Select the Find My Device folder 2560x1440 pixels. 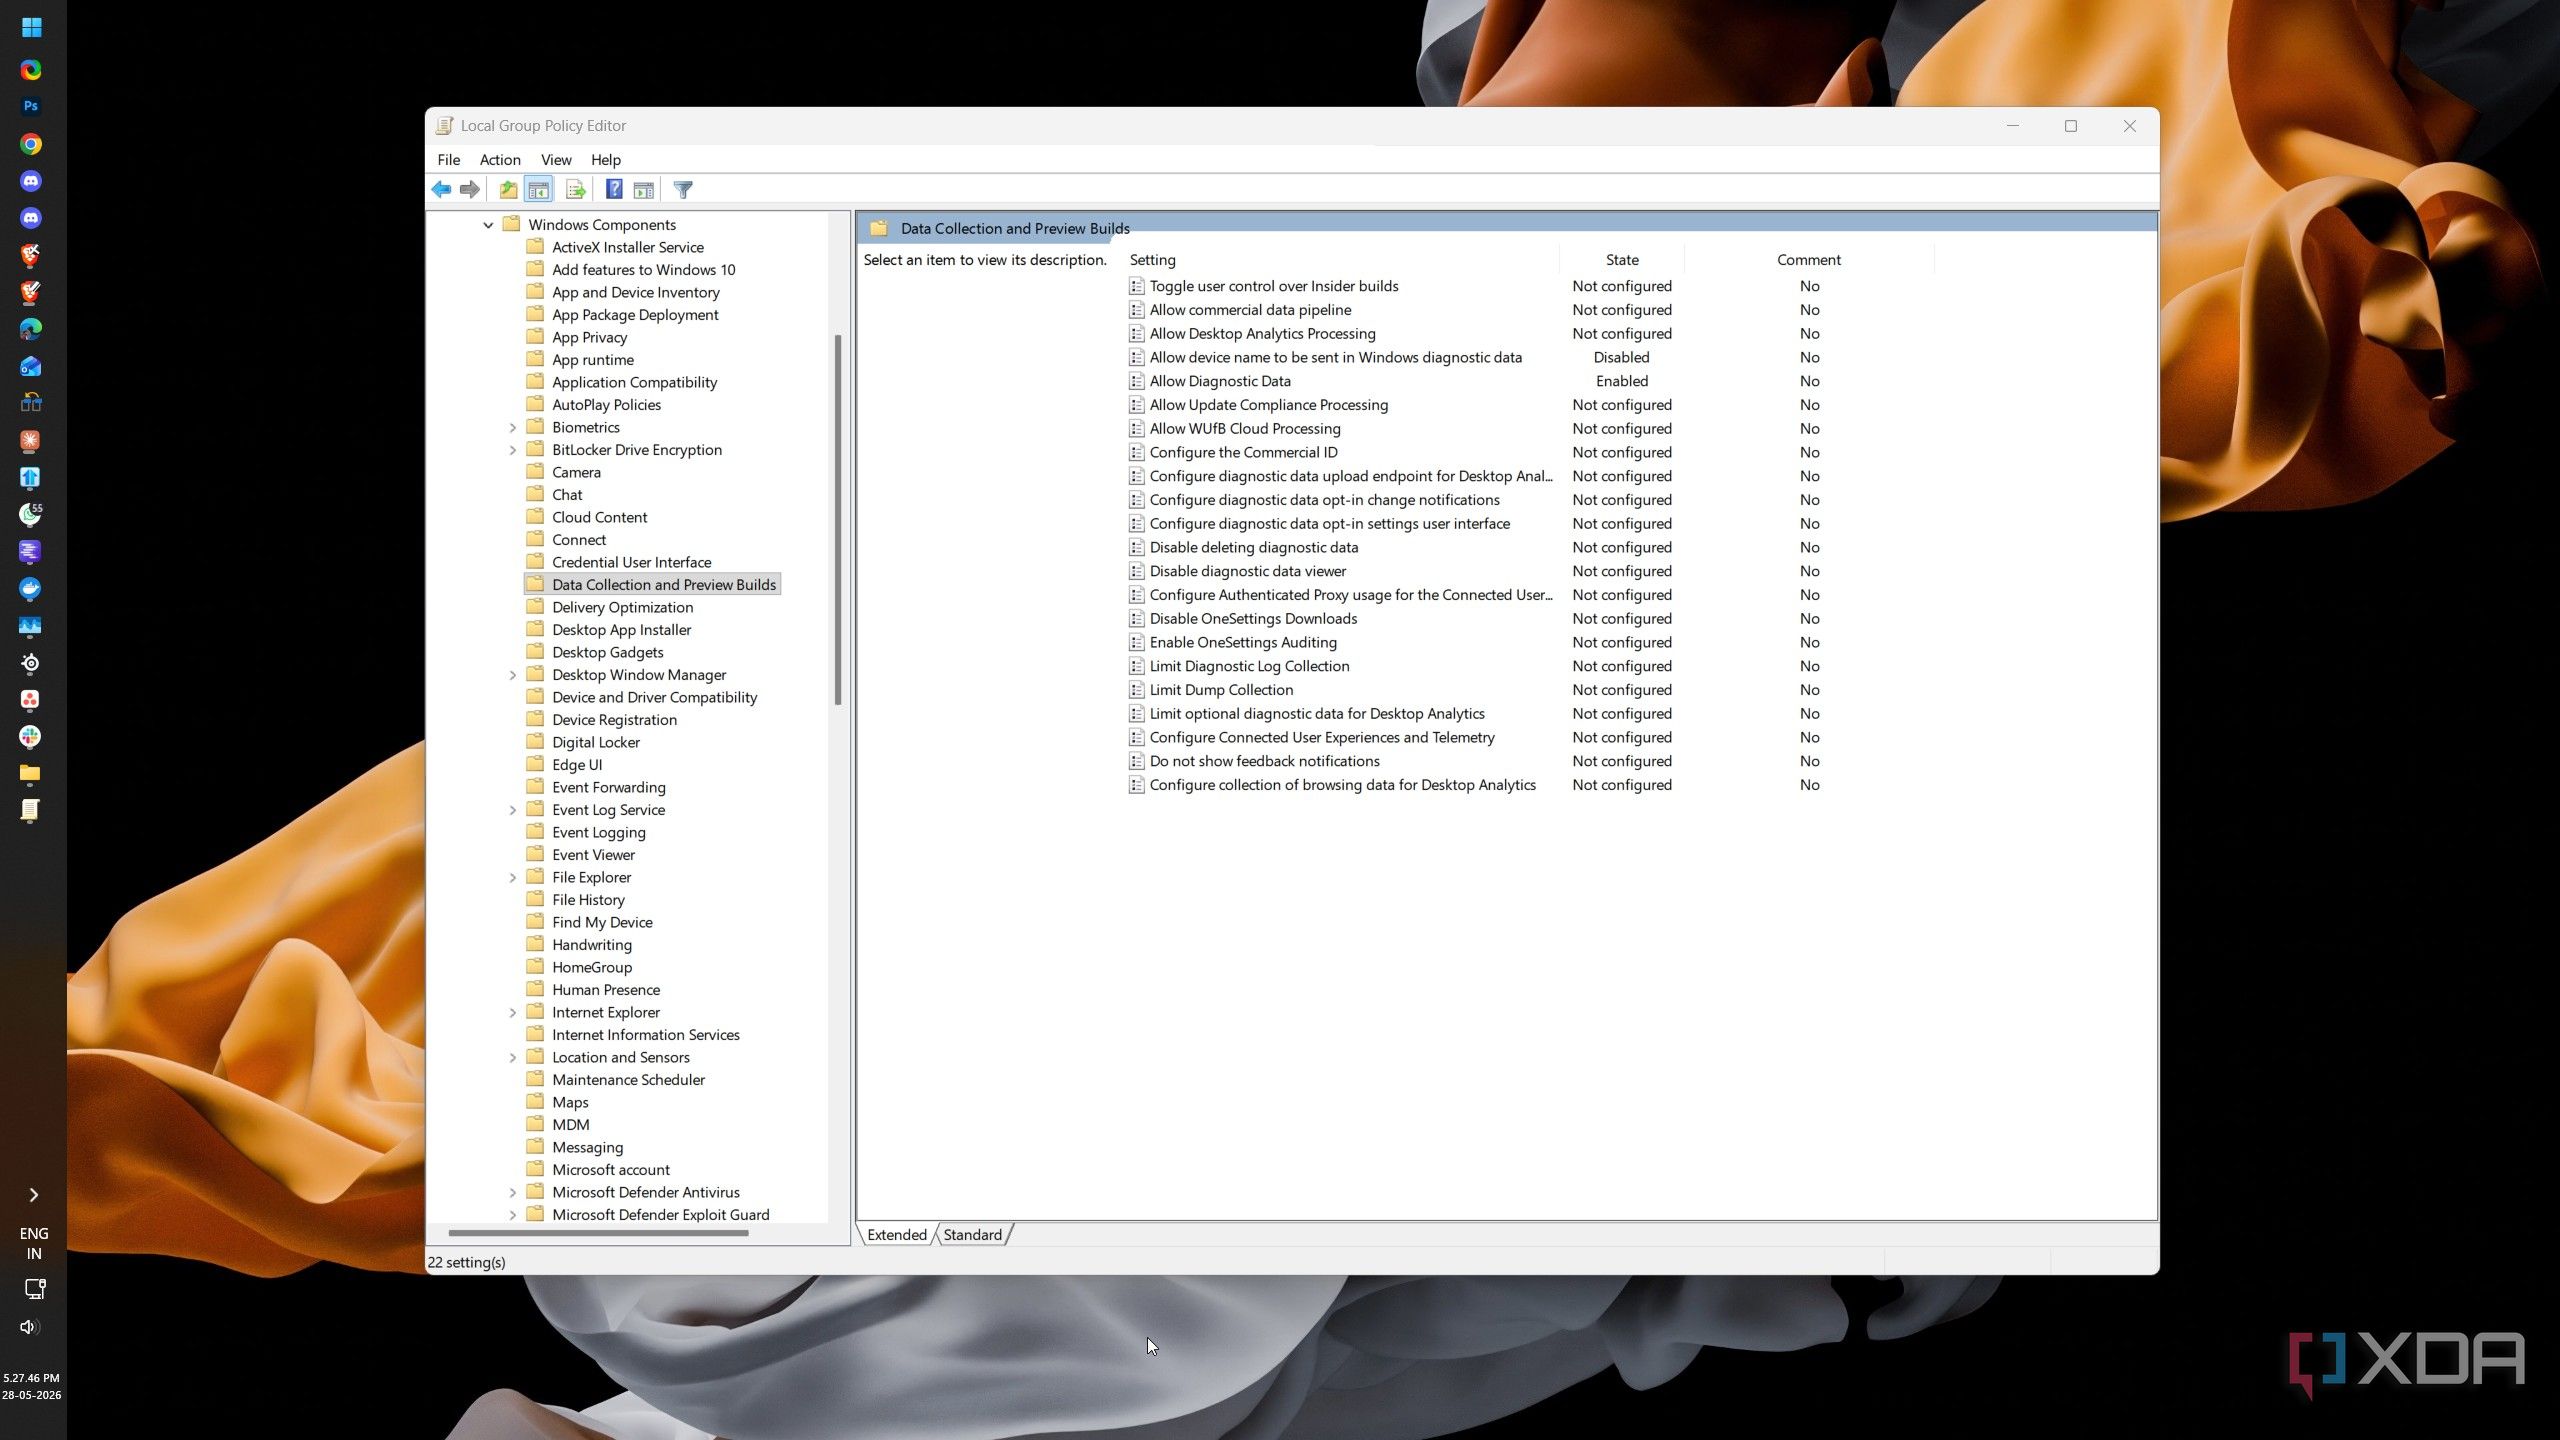coord(602,922)
